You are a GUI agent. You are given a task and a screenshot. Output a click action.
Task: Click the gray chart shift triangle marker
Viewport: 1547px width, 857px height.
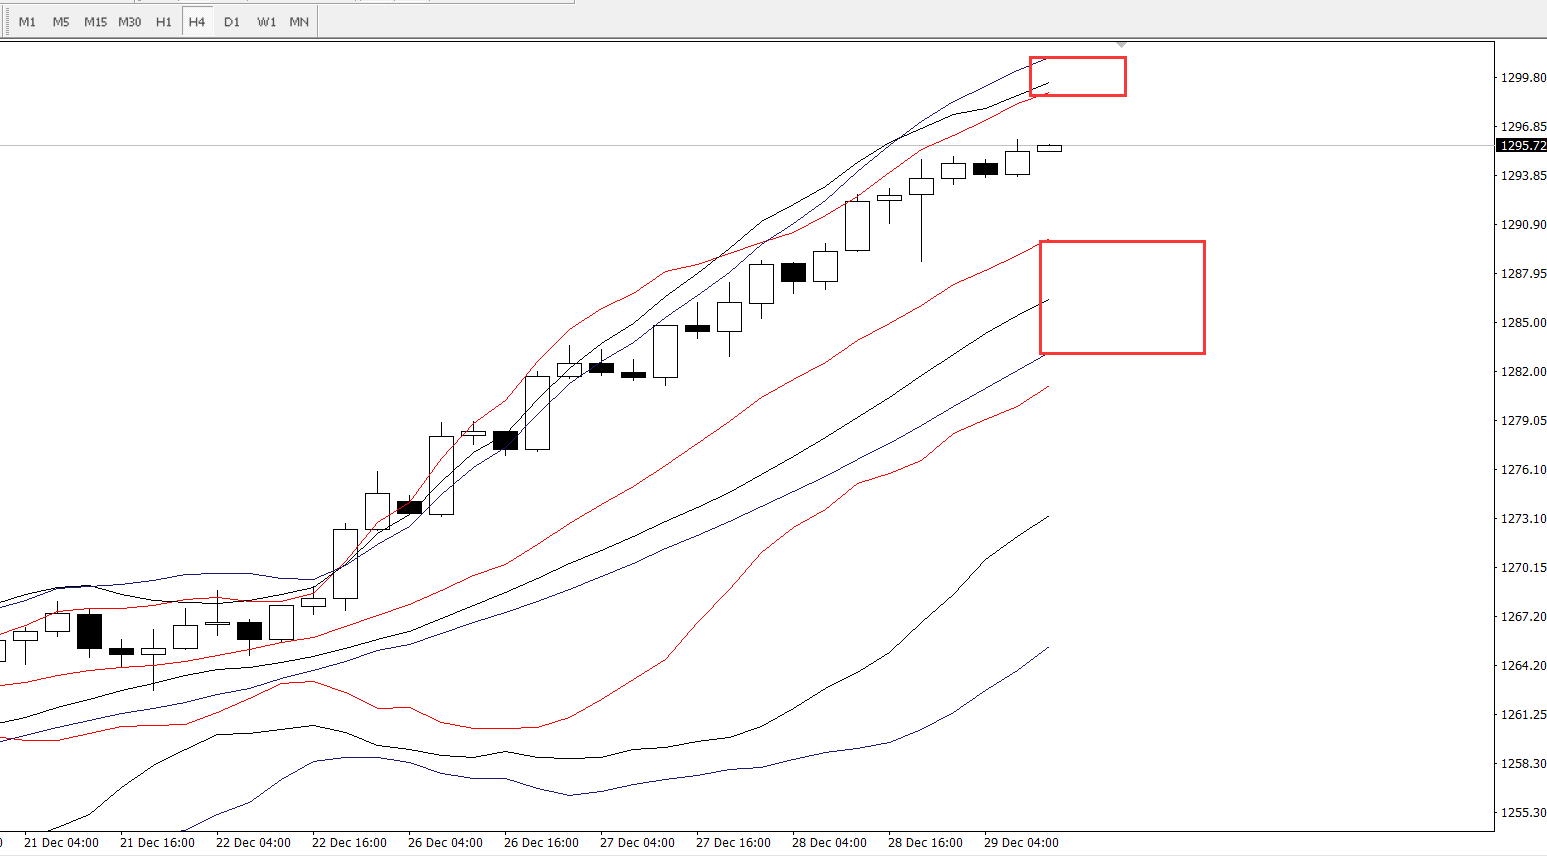pos(1122,44)
